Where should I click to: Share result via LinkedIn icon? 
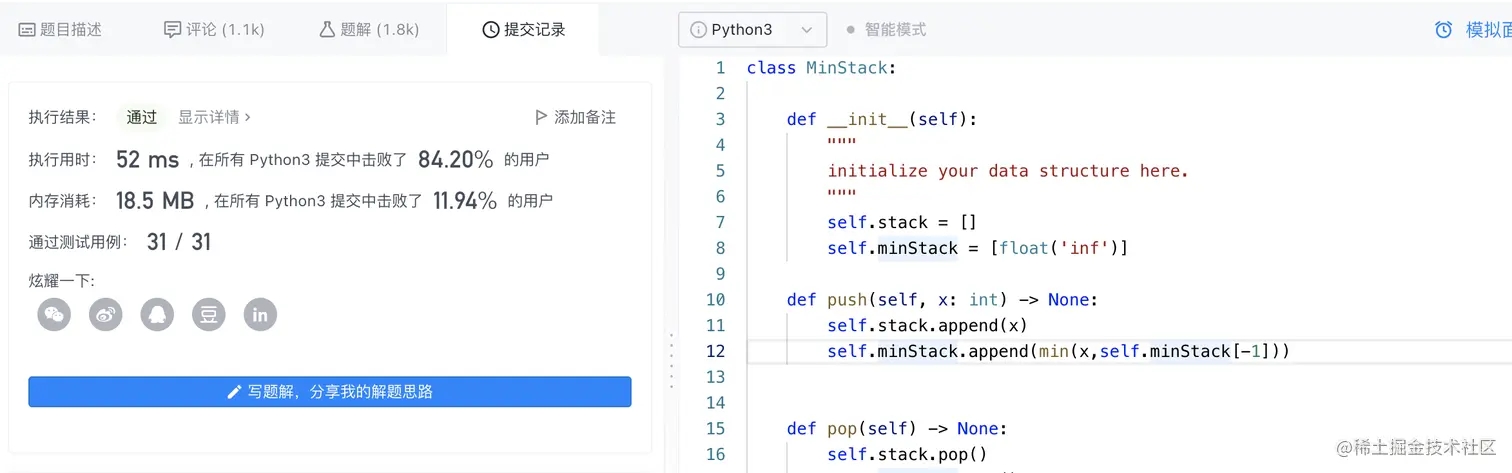point(260,314)
